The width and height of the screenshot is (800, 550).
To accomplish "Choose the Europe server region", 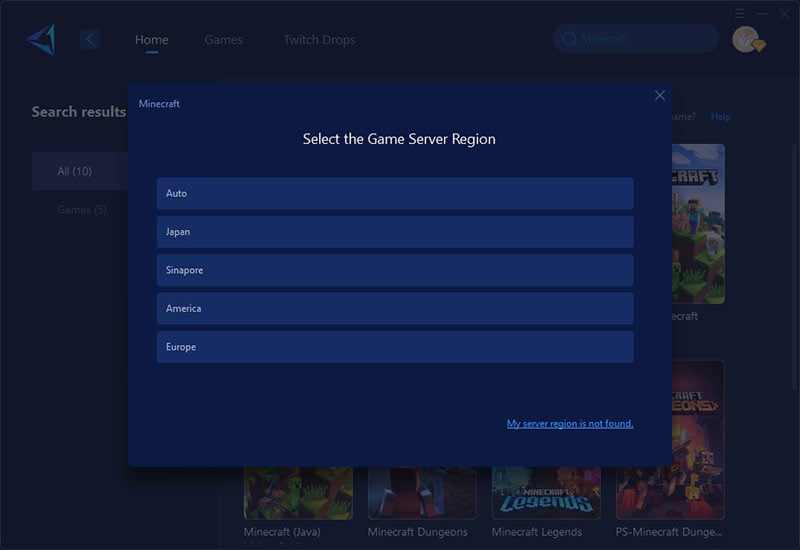I will (395, 347).
